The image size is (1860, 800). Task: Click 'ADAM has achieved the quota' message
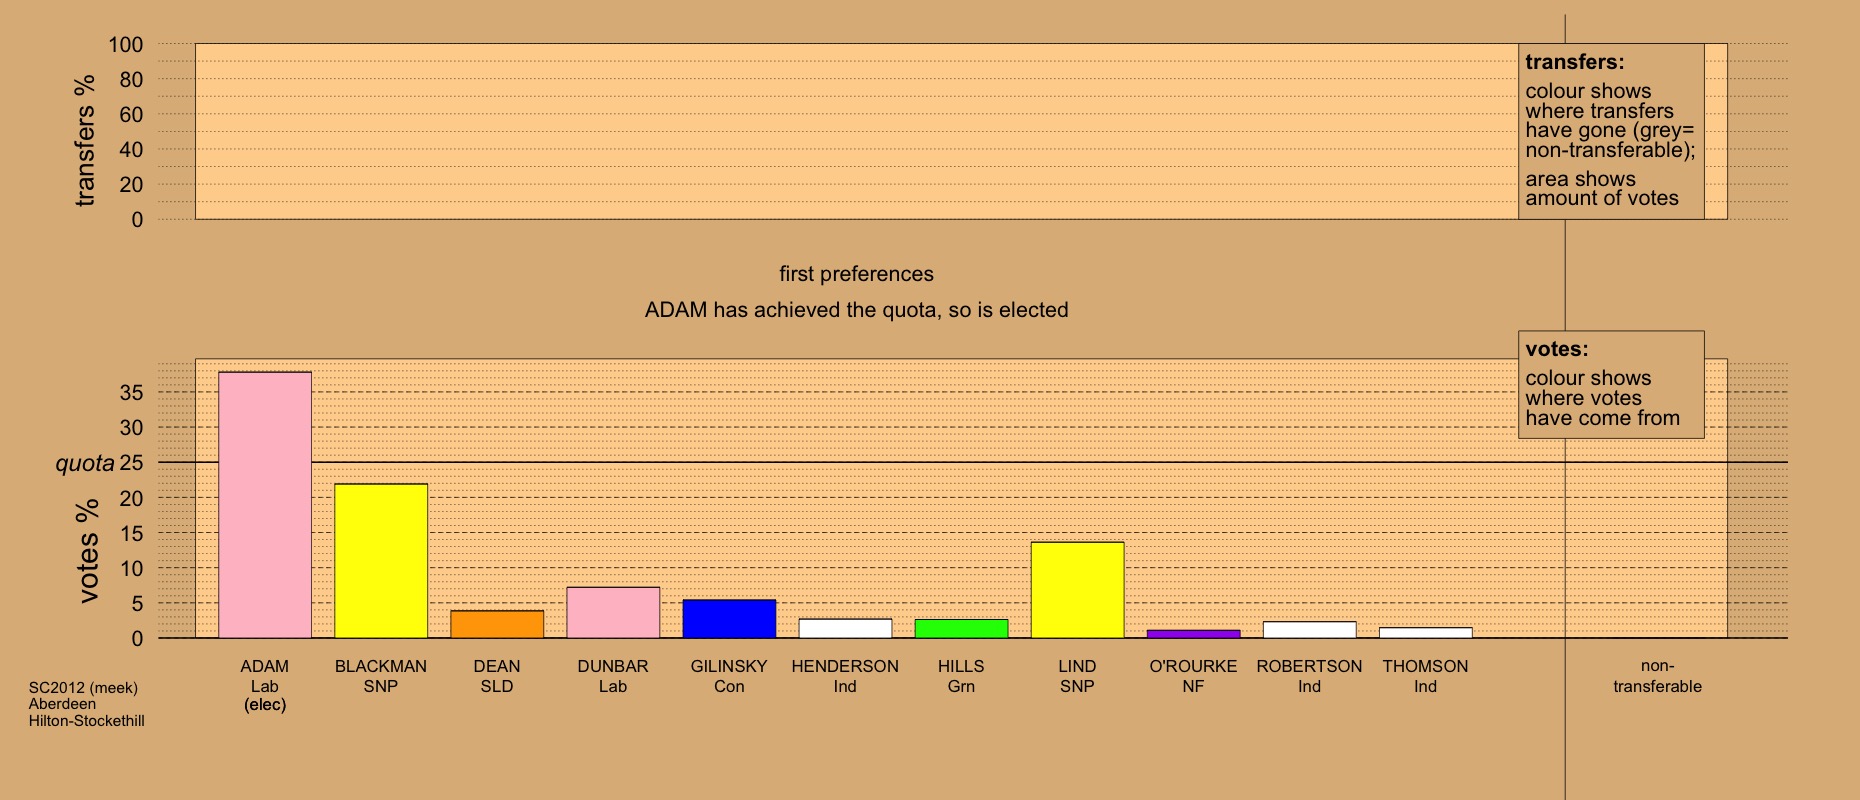point(856,310)
